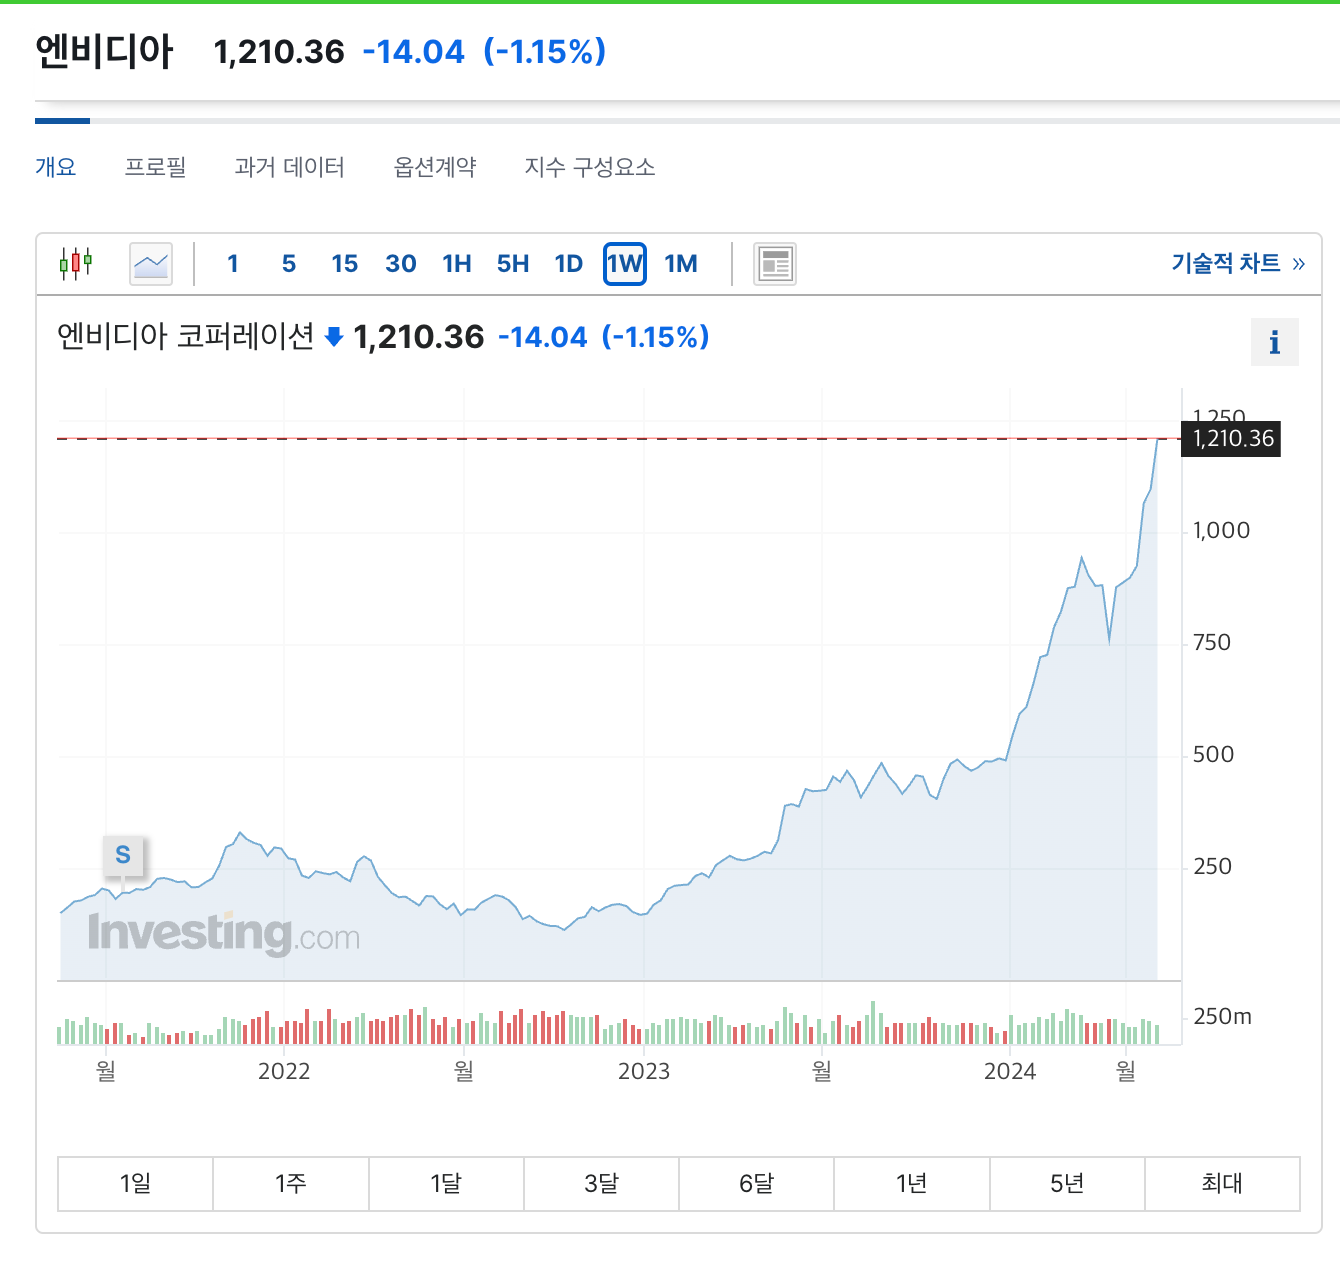Click the 2023 label on time axis
The image size is (1340, 1266).
coord(644,1072)
